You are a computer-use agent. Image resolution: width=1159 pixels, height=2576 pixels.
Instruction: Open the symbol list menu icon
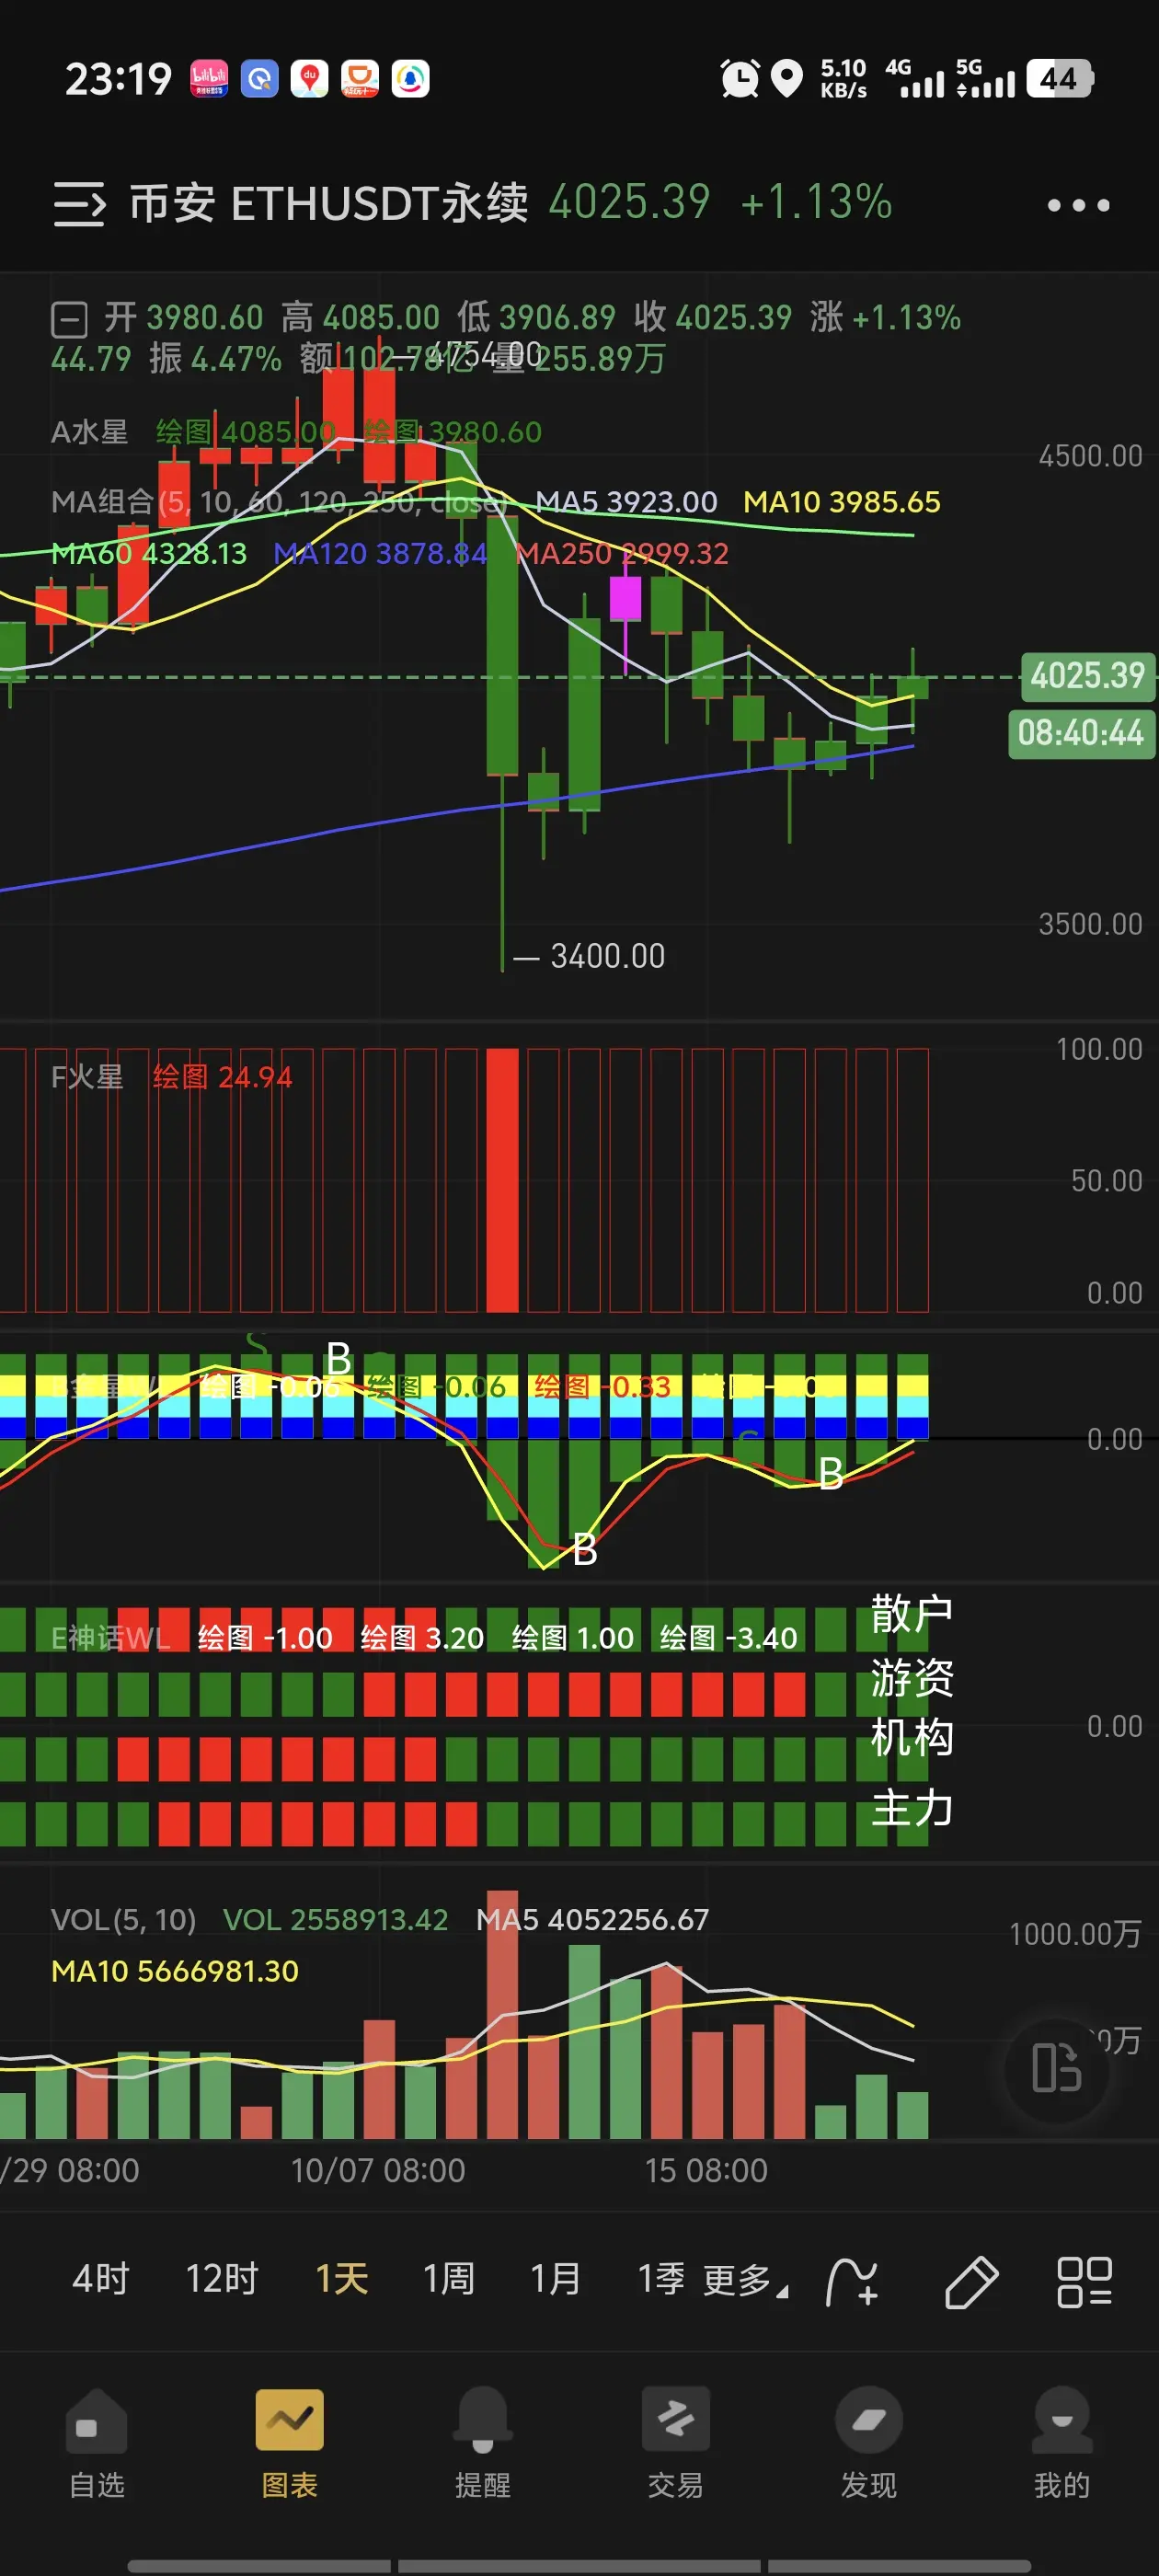click(x=79, y=204)
